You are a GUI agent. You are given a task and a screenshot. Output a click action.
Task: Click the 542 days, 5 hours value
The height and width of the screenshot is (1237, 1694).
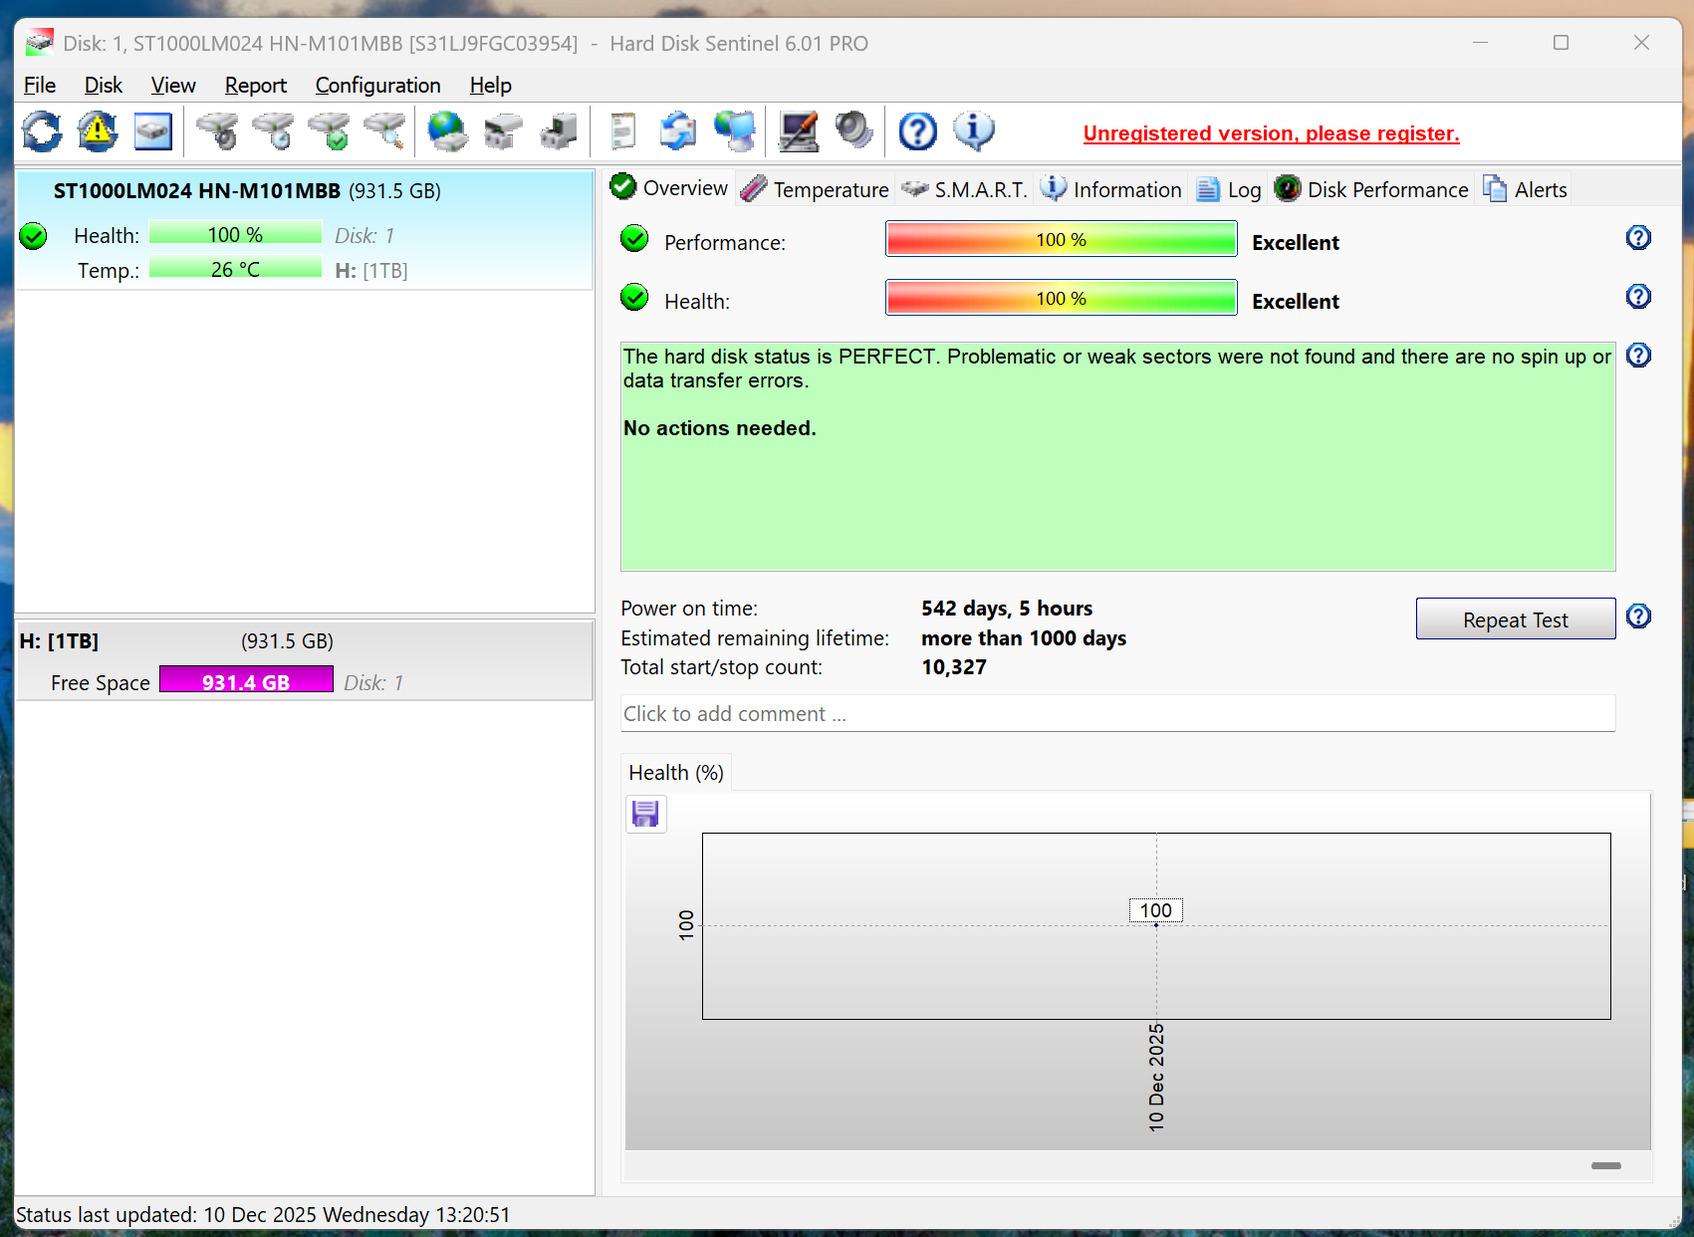tap(1006, 609)
